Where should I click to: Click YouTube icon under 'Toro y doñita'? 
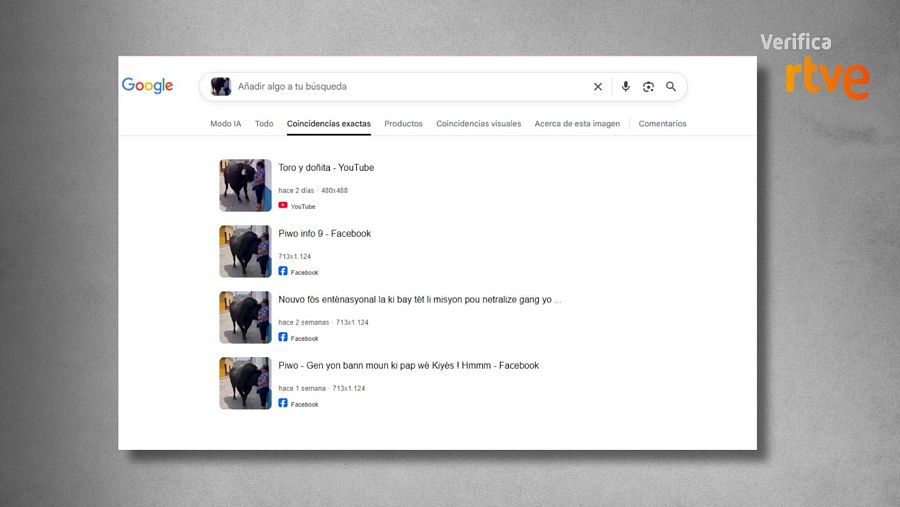tap(283, 206)
